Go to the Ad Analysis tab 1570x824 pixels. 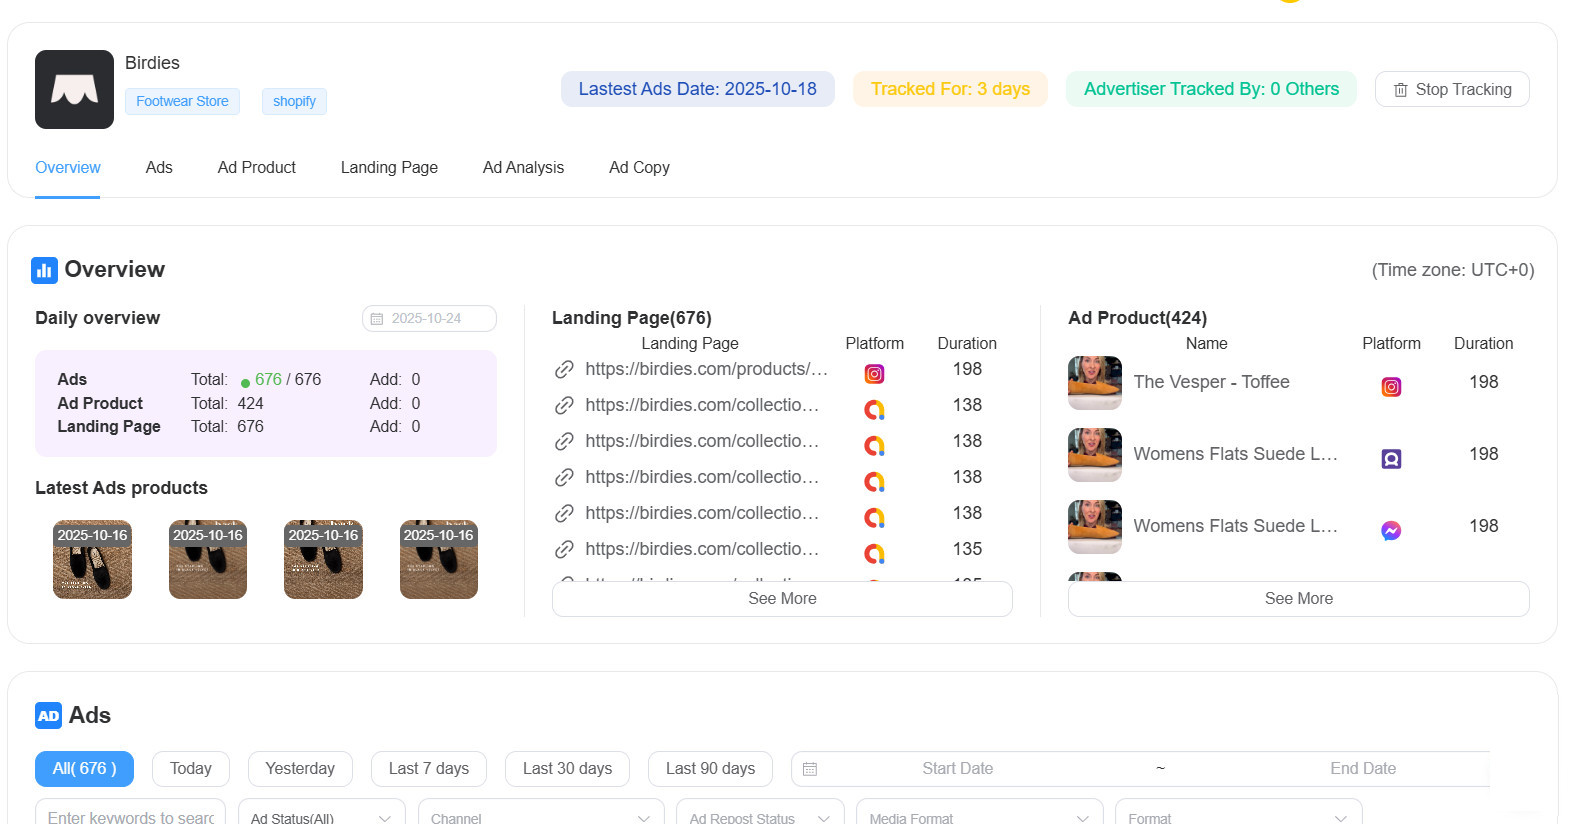523,168
